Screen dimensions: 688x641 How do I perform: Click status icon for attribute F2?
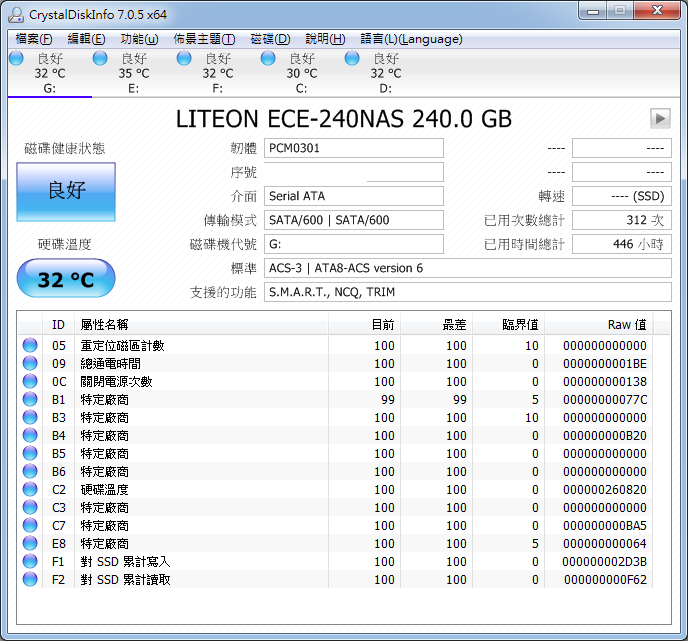(x=30, y=579)
